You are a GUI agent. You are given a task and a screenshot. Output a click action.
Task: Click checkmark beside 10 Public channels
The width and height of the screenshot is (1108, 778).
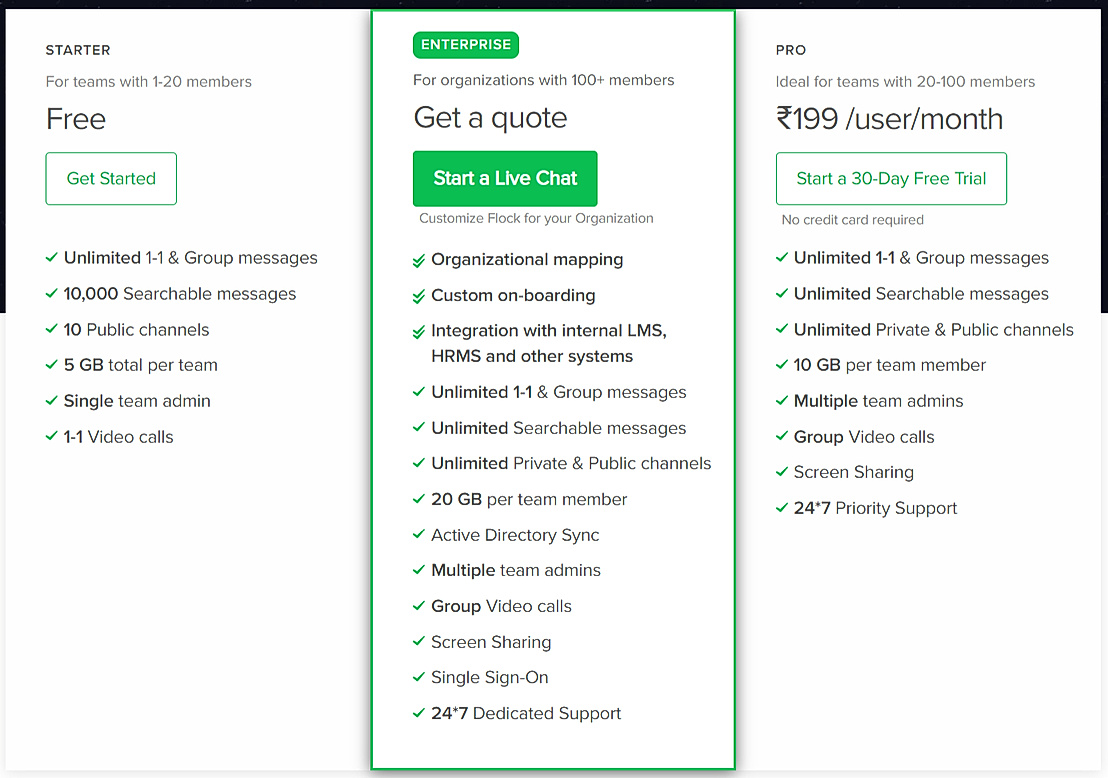coord(52,330)
